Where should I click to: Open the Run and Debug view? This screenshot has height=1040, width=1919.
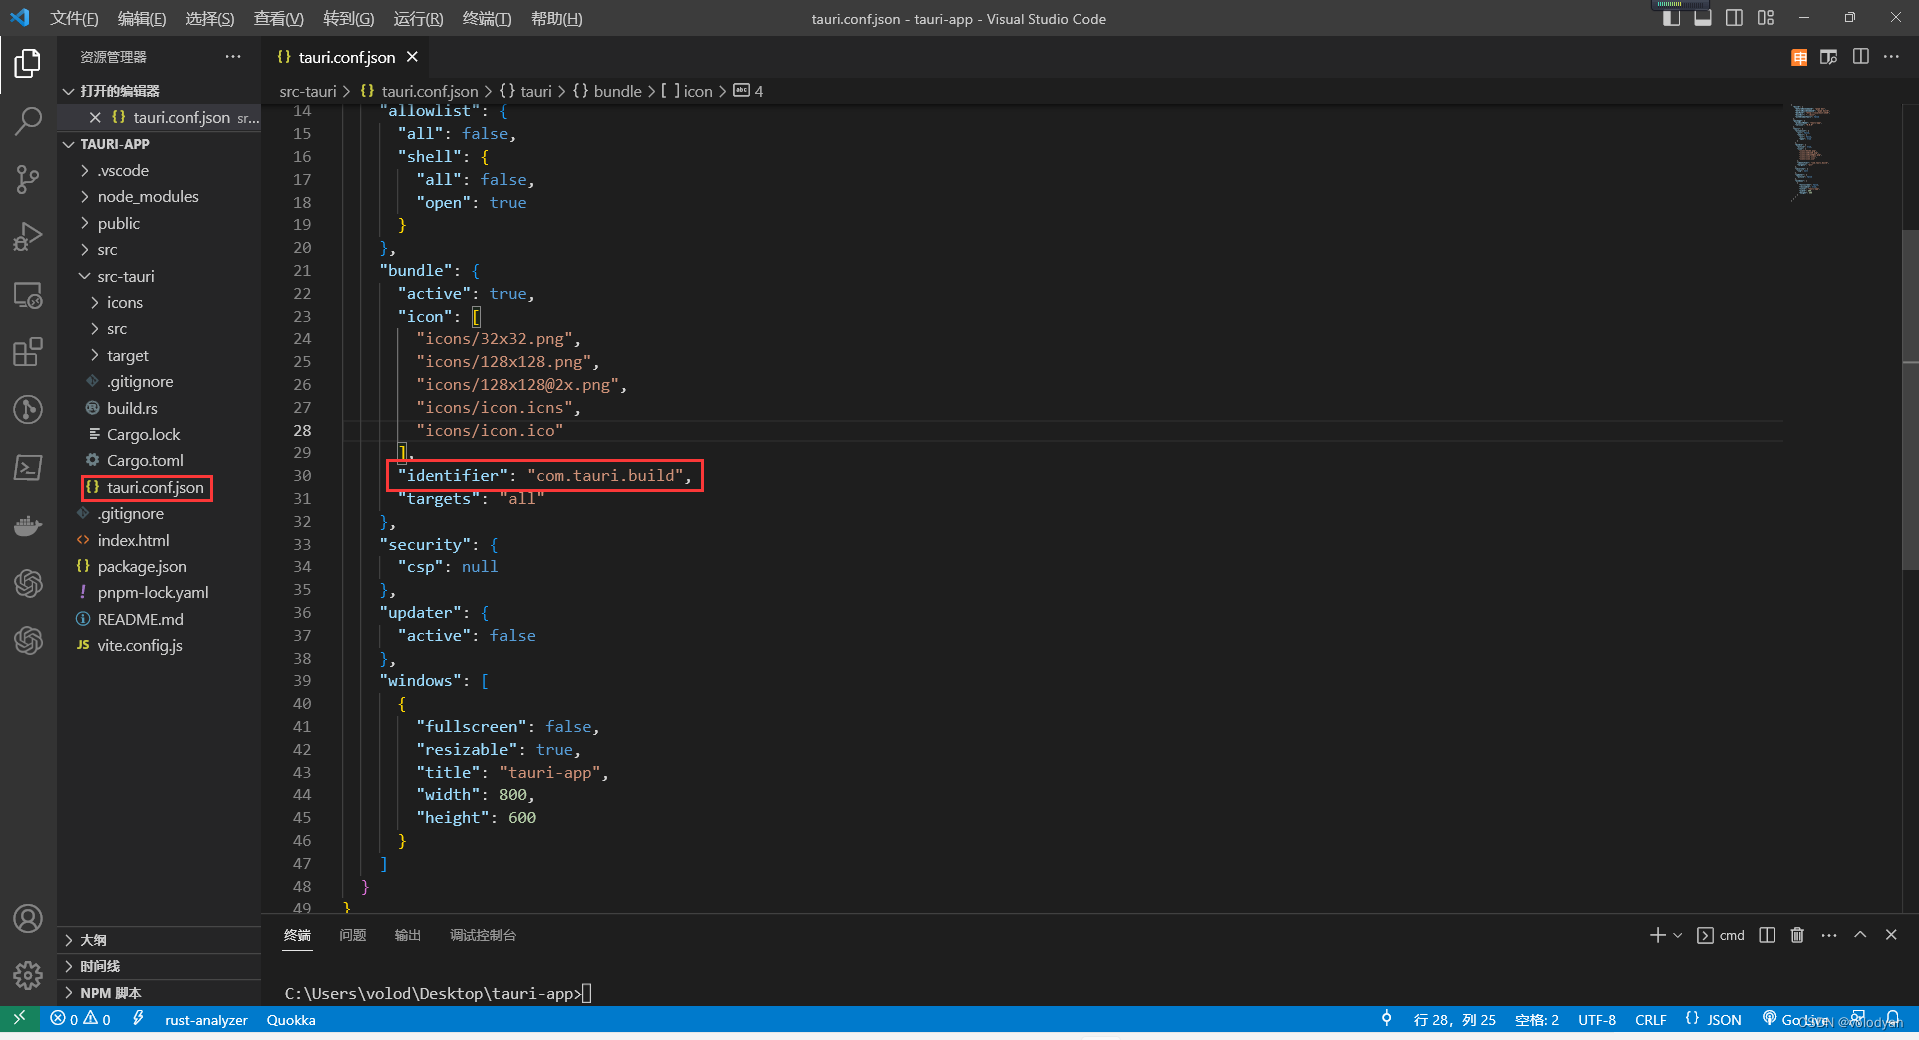point(28,237)
